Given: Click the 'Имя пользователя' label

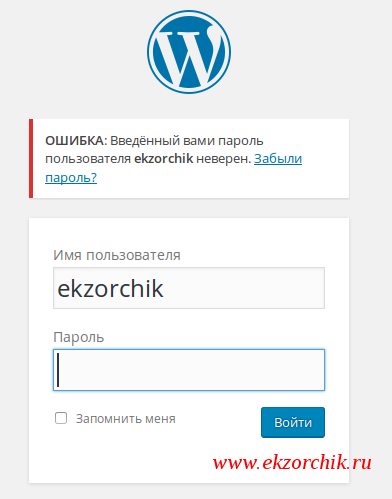Looking at the screenshot, I should 117,255.
